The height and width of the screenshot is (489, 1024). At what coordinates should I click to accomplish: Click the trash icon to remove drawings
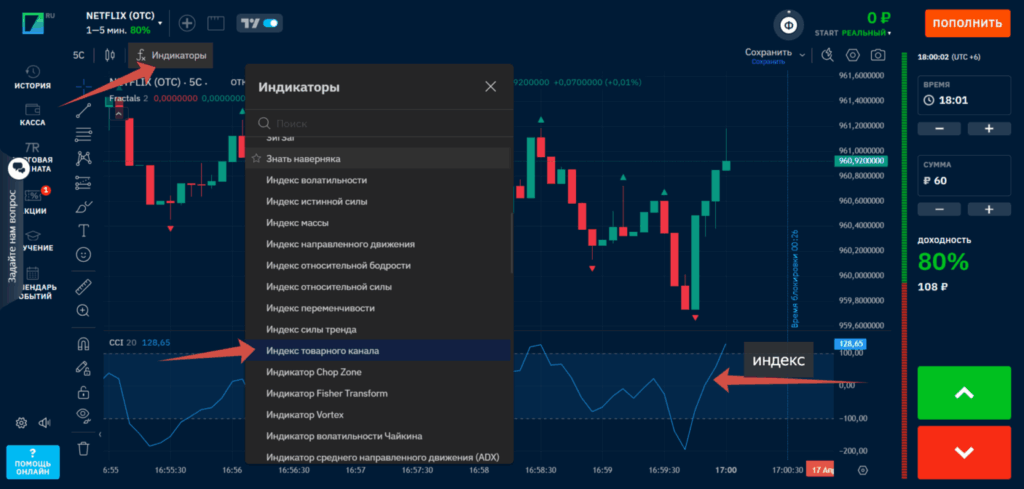[84, 447]
